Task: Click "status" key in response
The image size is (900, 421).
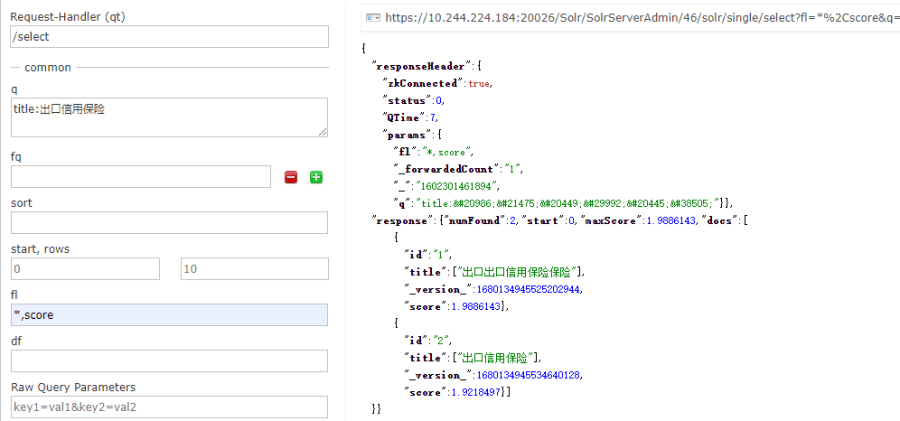Action: pyautogui.click(x=407, y=100)
